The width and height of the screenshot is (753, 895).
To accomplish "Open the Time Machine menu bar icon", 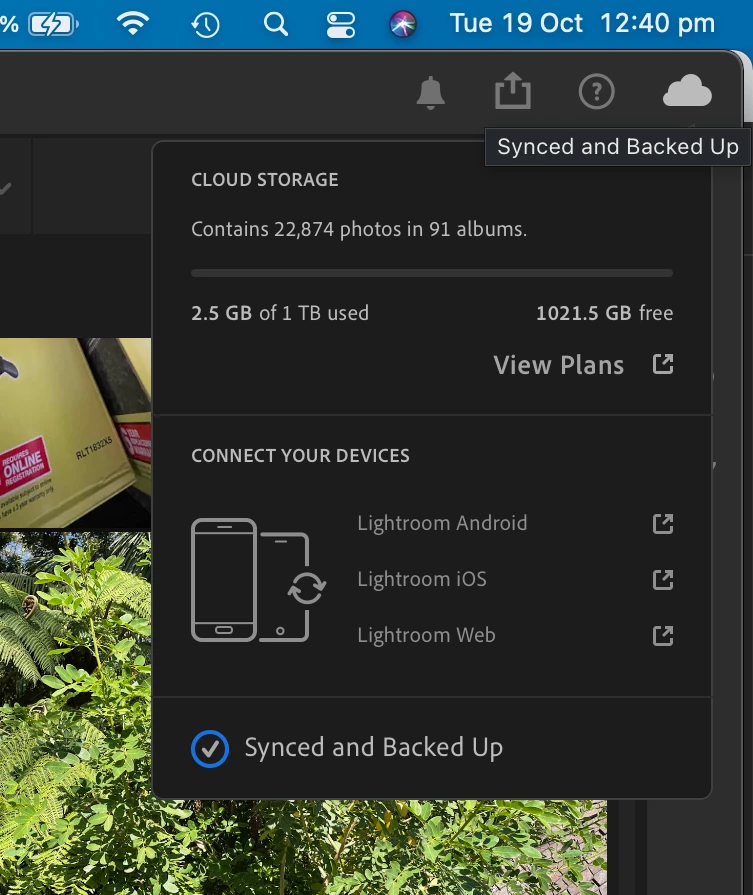I will (x=205, y=25).
